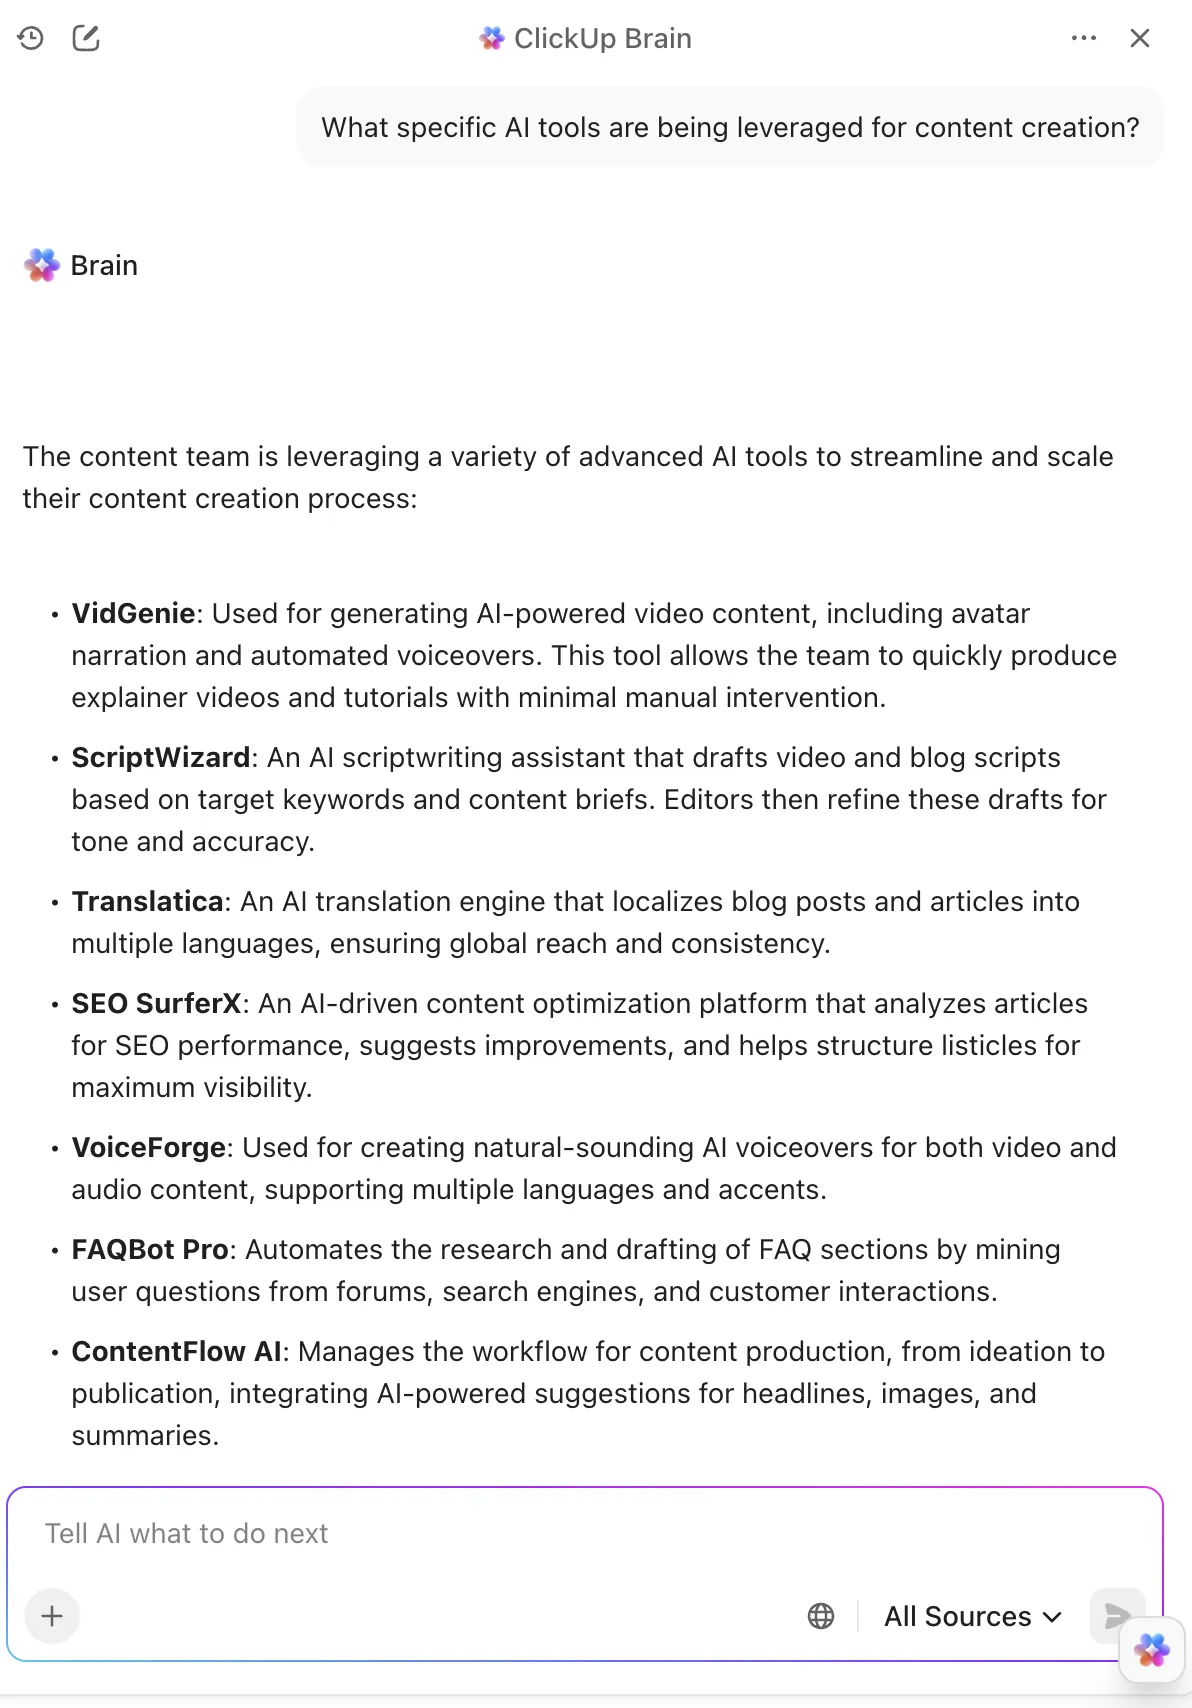Viewport: 1192px width, 1708px height.
Task: Click the FAQBot Pro bullet heading
Action: pyautogui.click(x=150, y=1249)
